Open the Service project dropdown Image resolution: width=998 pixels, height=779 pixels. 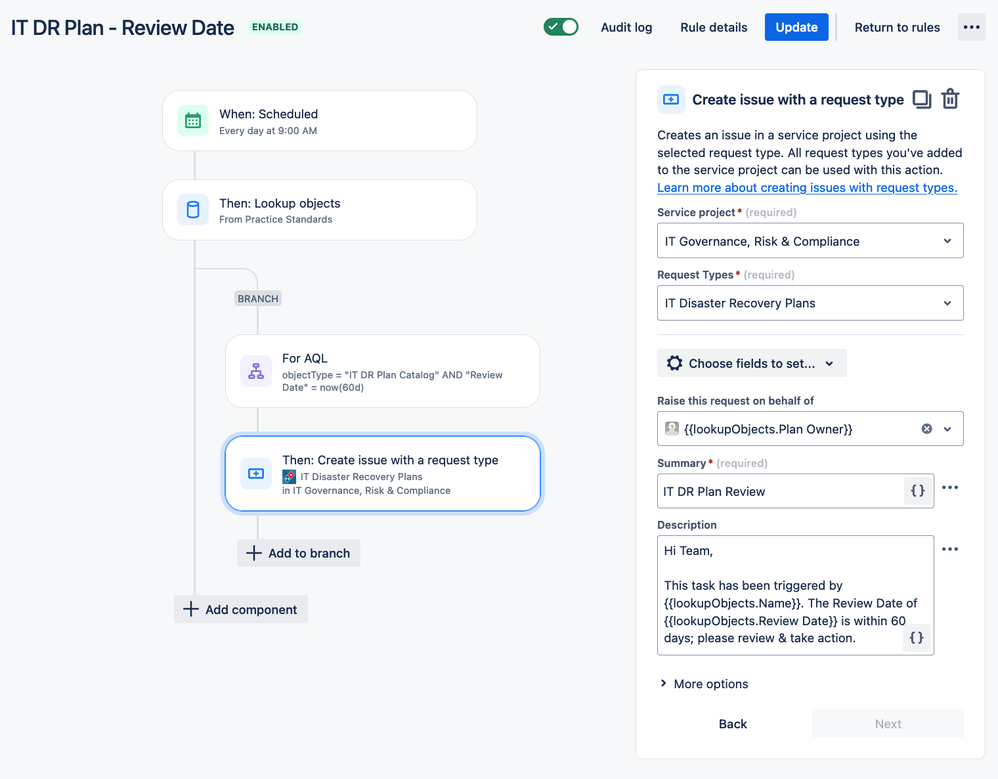tap(810, 241)
